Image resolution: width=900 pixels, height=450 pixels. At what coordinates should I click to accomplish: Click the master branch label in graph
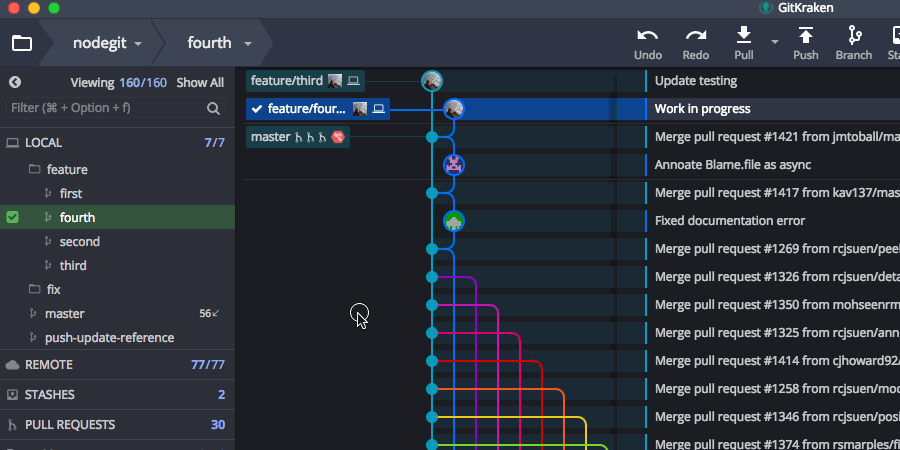(x=297, y=137)
